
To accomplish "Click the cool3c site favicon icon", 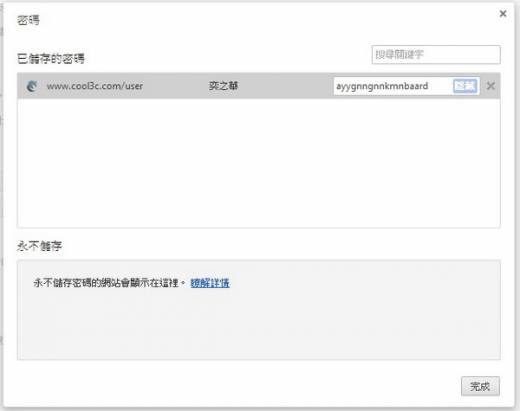I will pyautogui.click(x=32, y=86).
